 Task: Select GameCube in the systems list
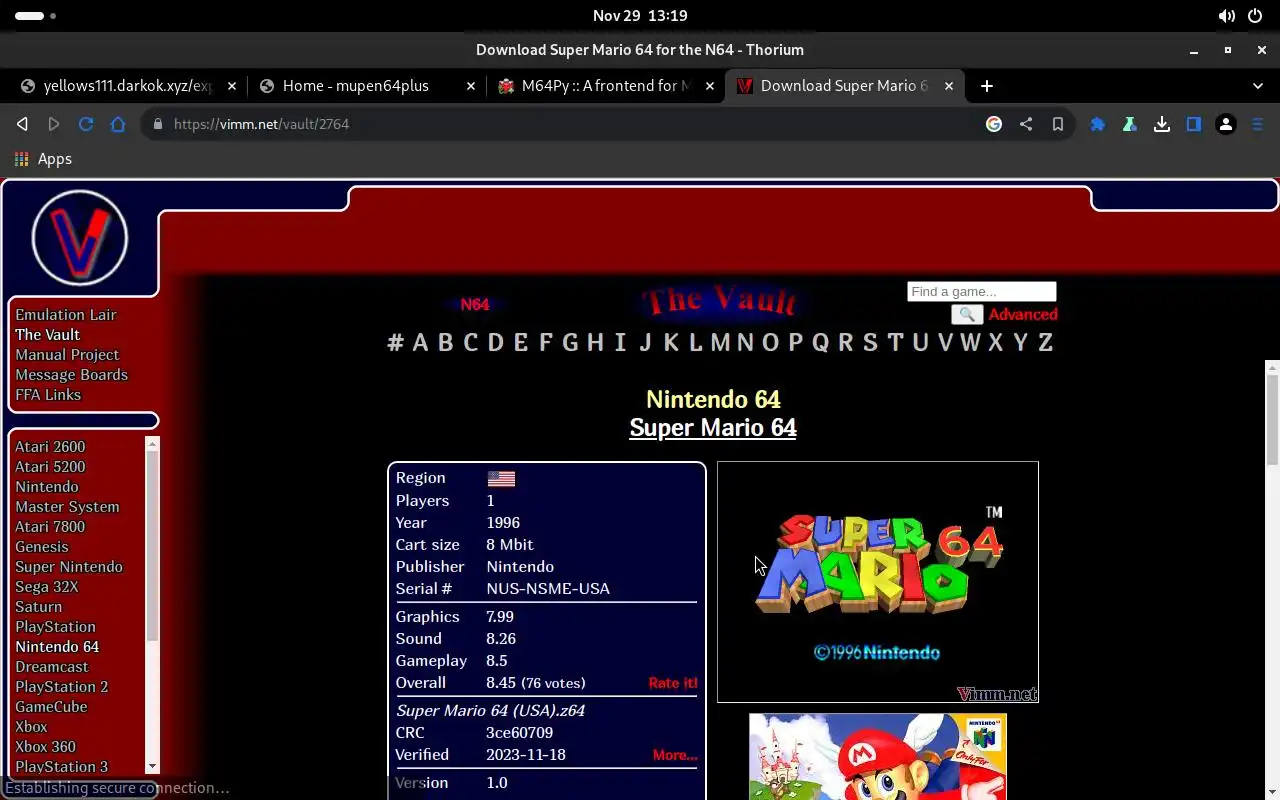pyautogui.click(x=51, y=707)
